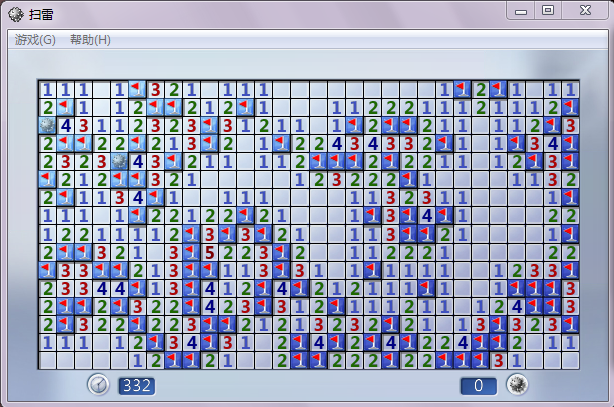The height and width of the screenshot is (407, 614).
Task: Select the remaining mines counter showing 0
Action: coord(479,386)
